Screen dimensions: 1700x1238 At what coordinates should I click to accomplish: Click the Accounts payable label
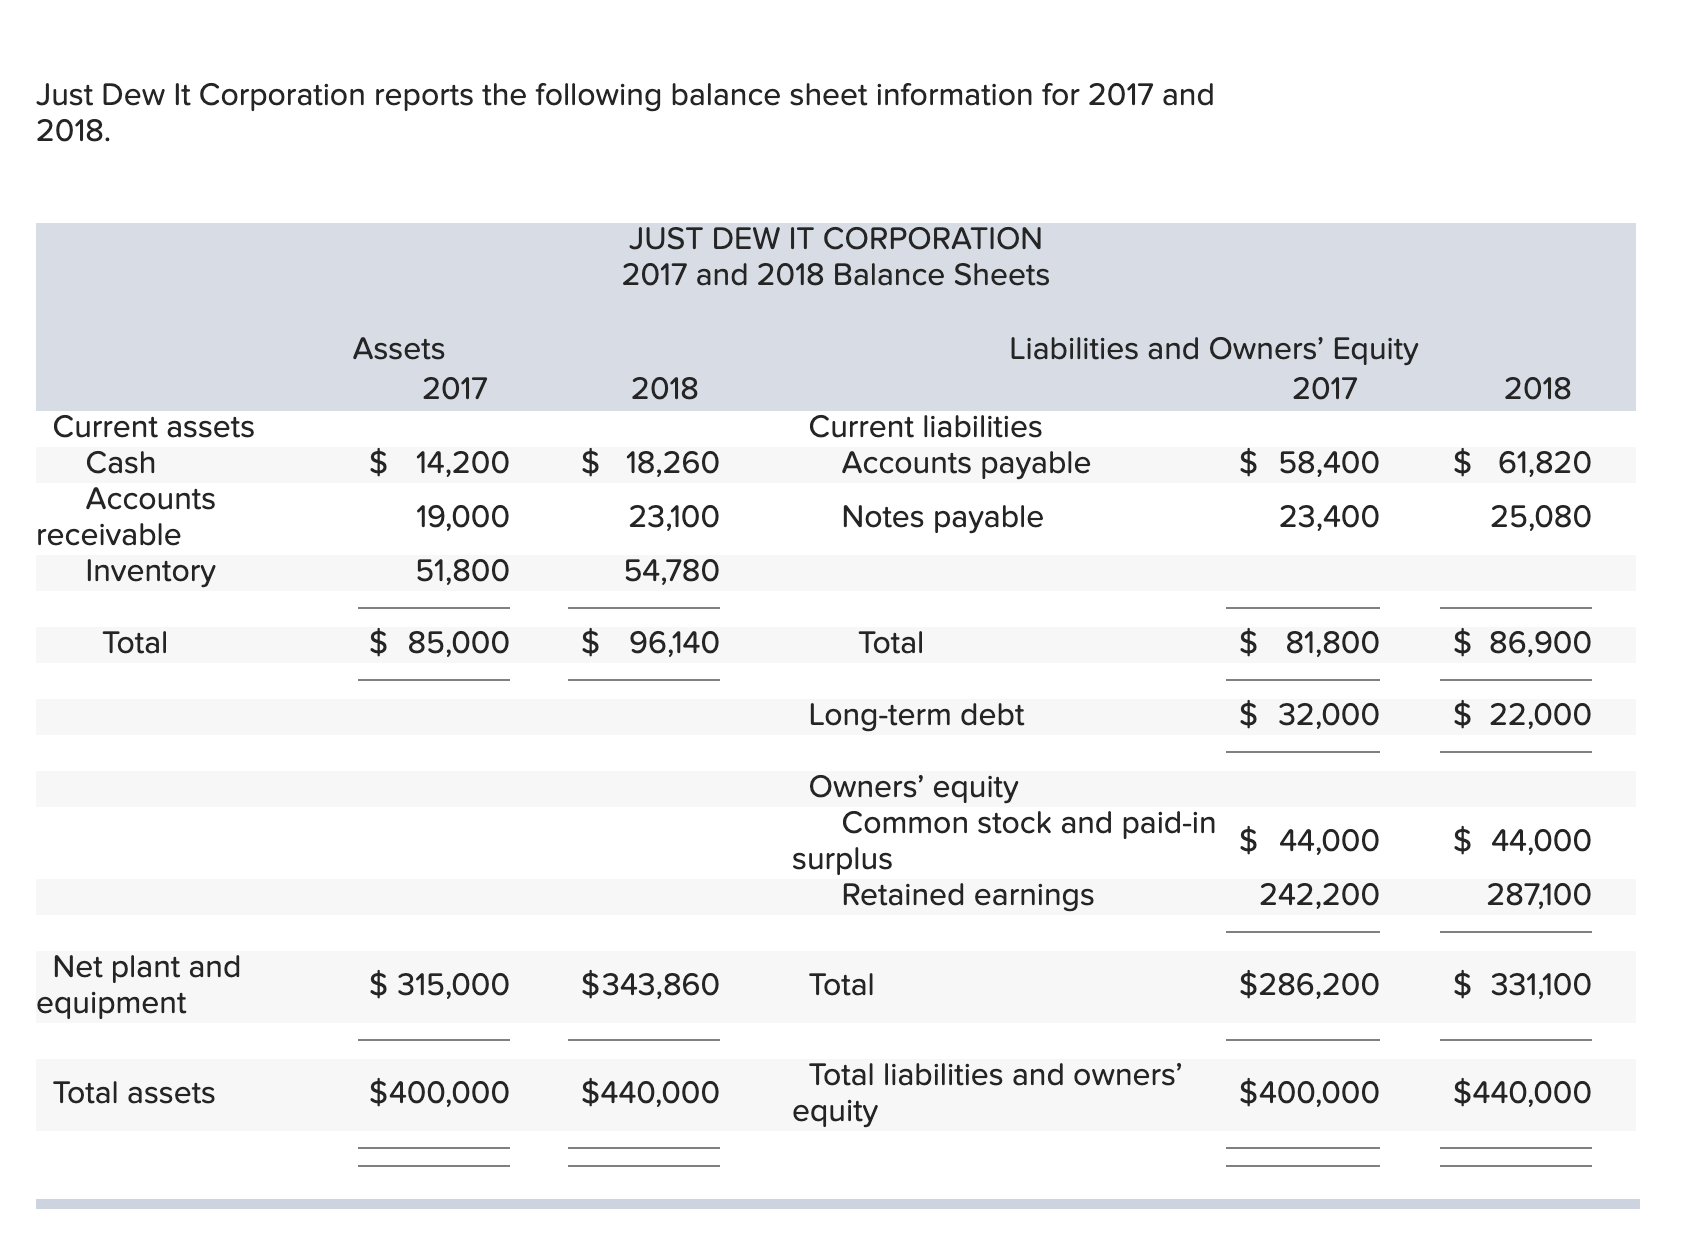965,463
